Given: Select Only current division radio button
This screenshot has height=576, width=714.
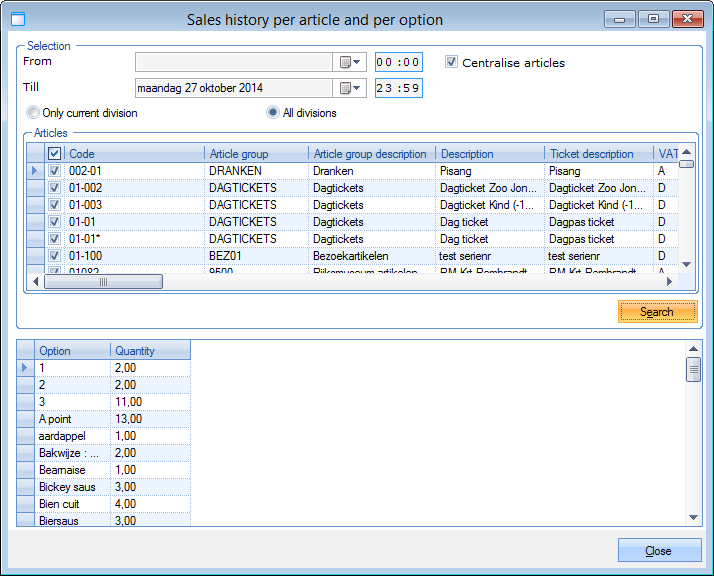Looking at the screenshot, I should coord(34,113).
